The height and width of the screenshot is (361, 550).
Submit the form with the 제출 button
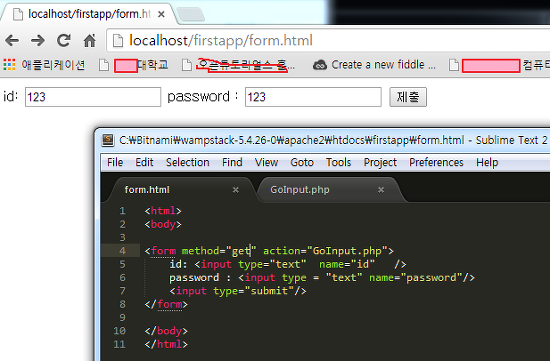click(408, 97)
